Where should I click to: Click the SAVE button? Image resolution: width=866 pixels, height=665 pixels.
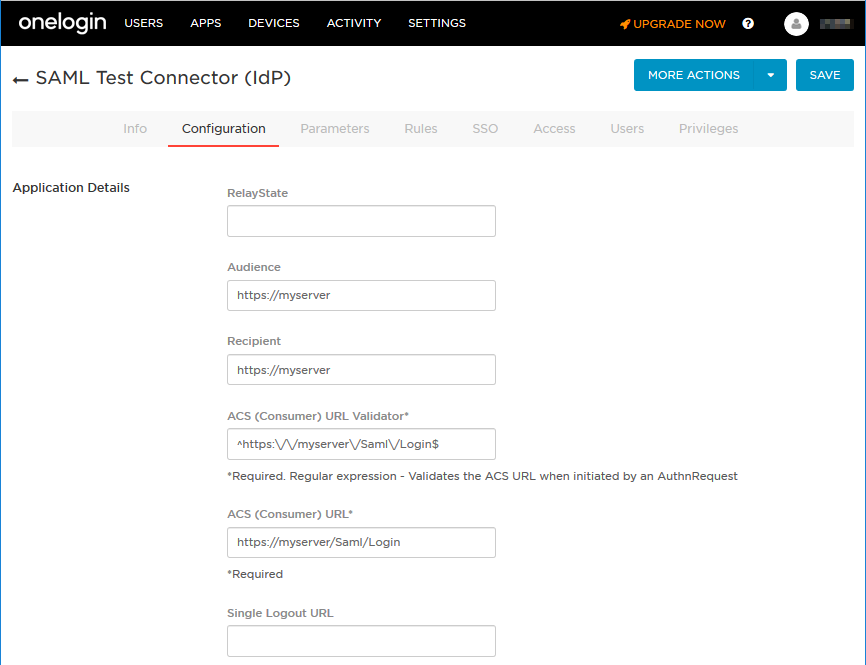pos(825,75)
